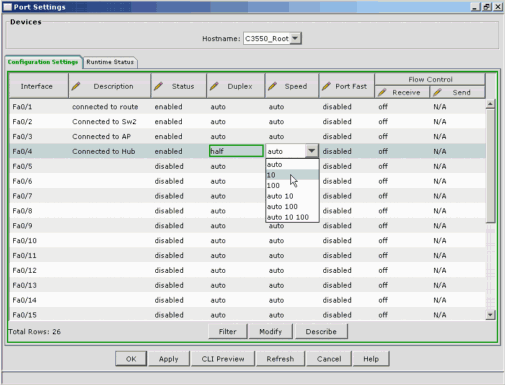Open the CLI Preview
This screenshot has width=505, height=385.
(x=223, y=359)
